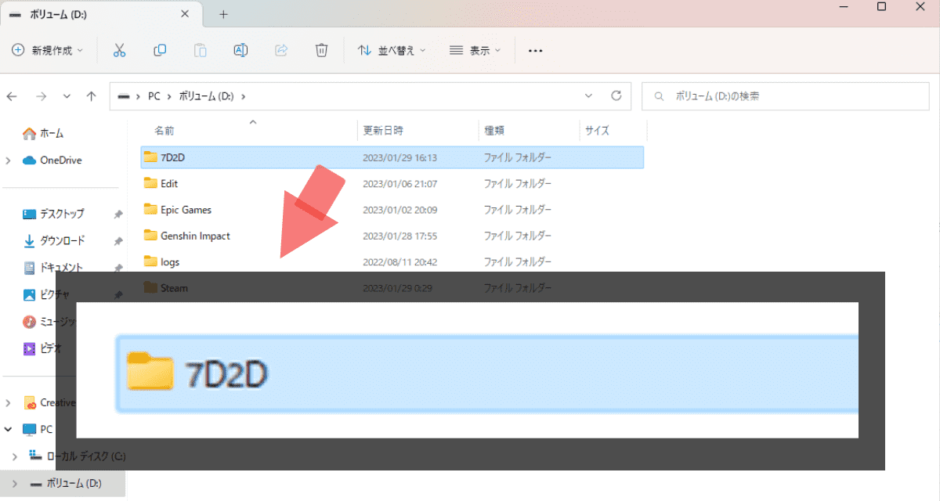
Task: Click the ボリューム (D:) tab title
Action: click(58, 14)
